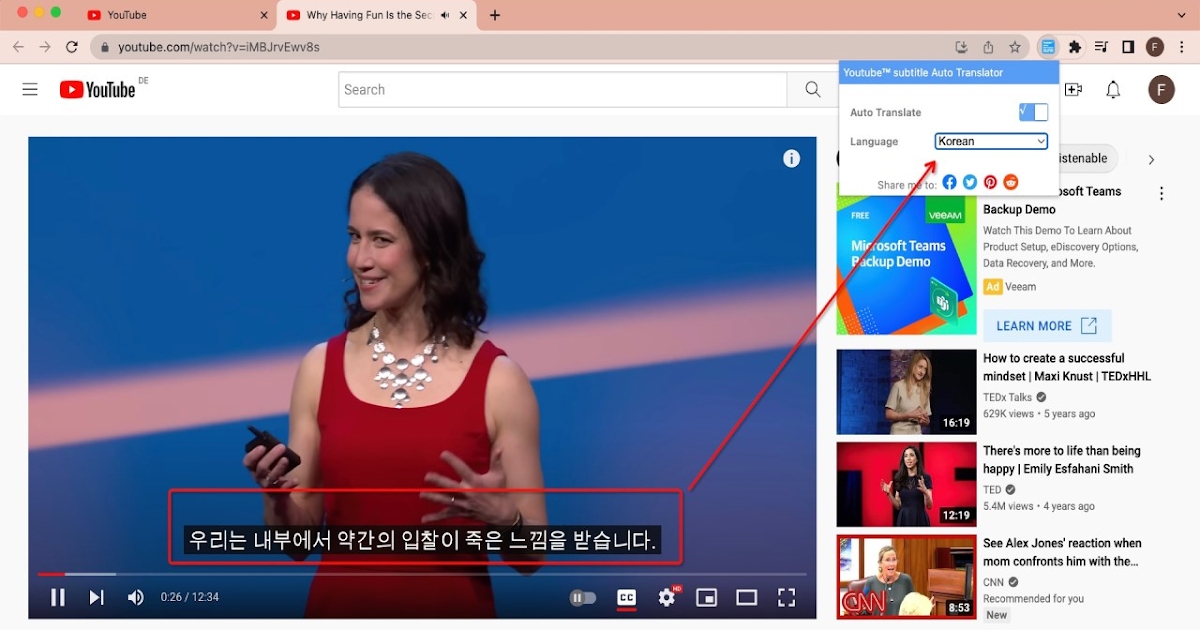Click the YouTube search input field
1200x630 pixels.
pos(562,90)
